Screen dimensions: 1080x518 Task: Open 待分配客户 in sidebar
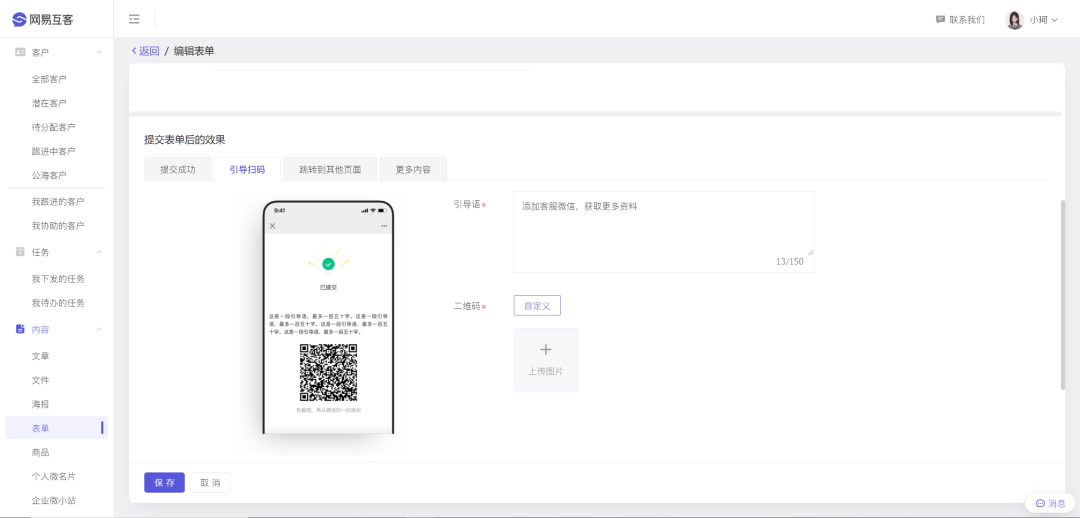[x=53, y=127]
